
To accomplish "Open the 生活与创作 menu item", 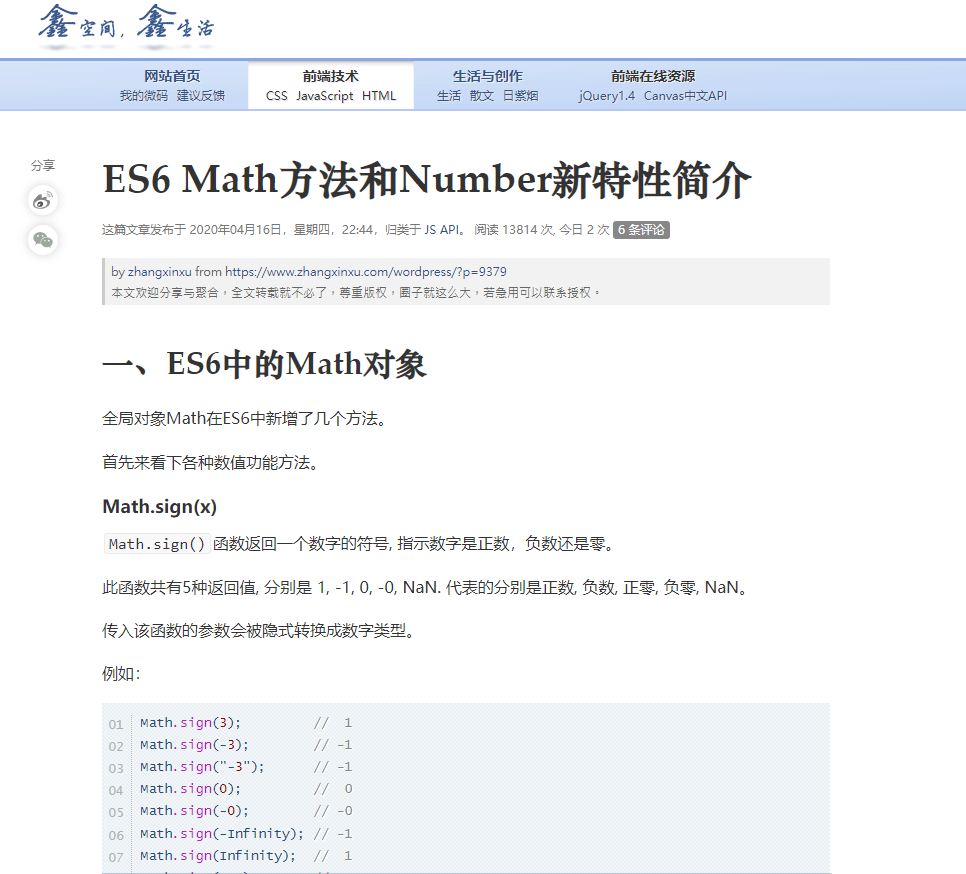I will tap(487, 76).
